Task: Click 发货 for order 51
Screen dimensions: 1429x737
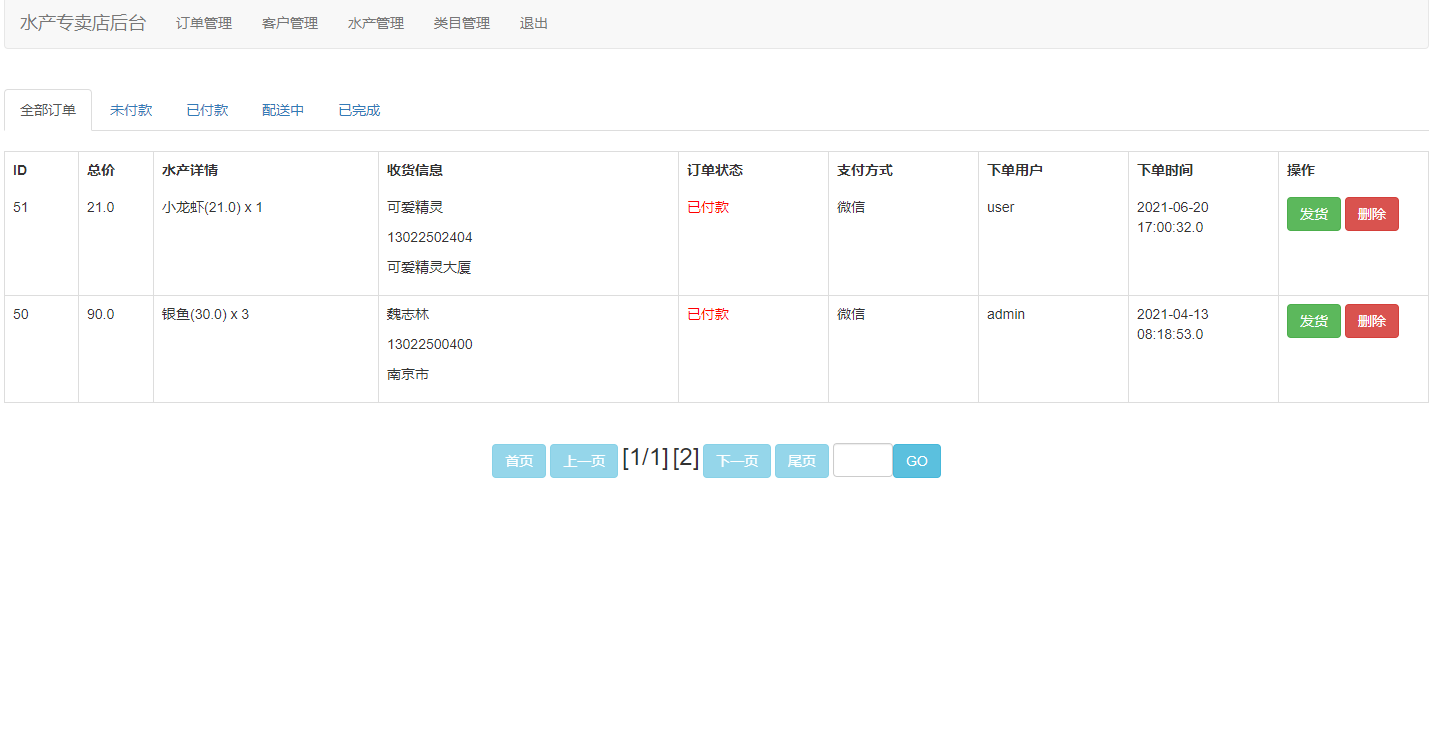Action: click(x=1313, y=213)
